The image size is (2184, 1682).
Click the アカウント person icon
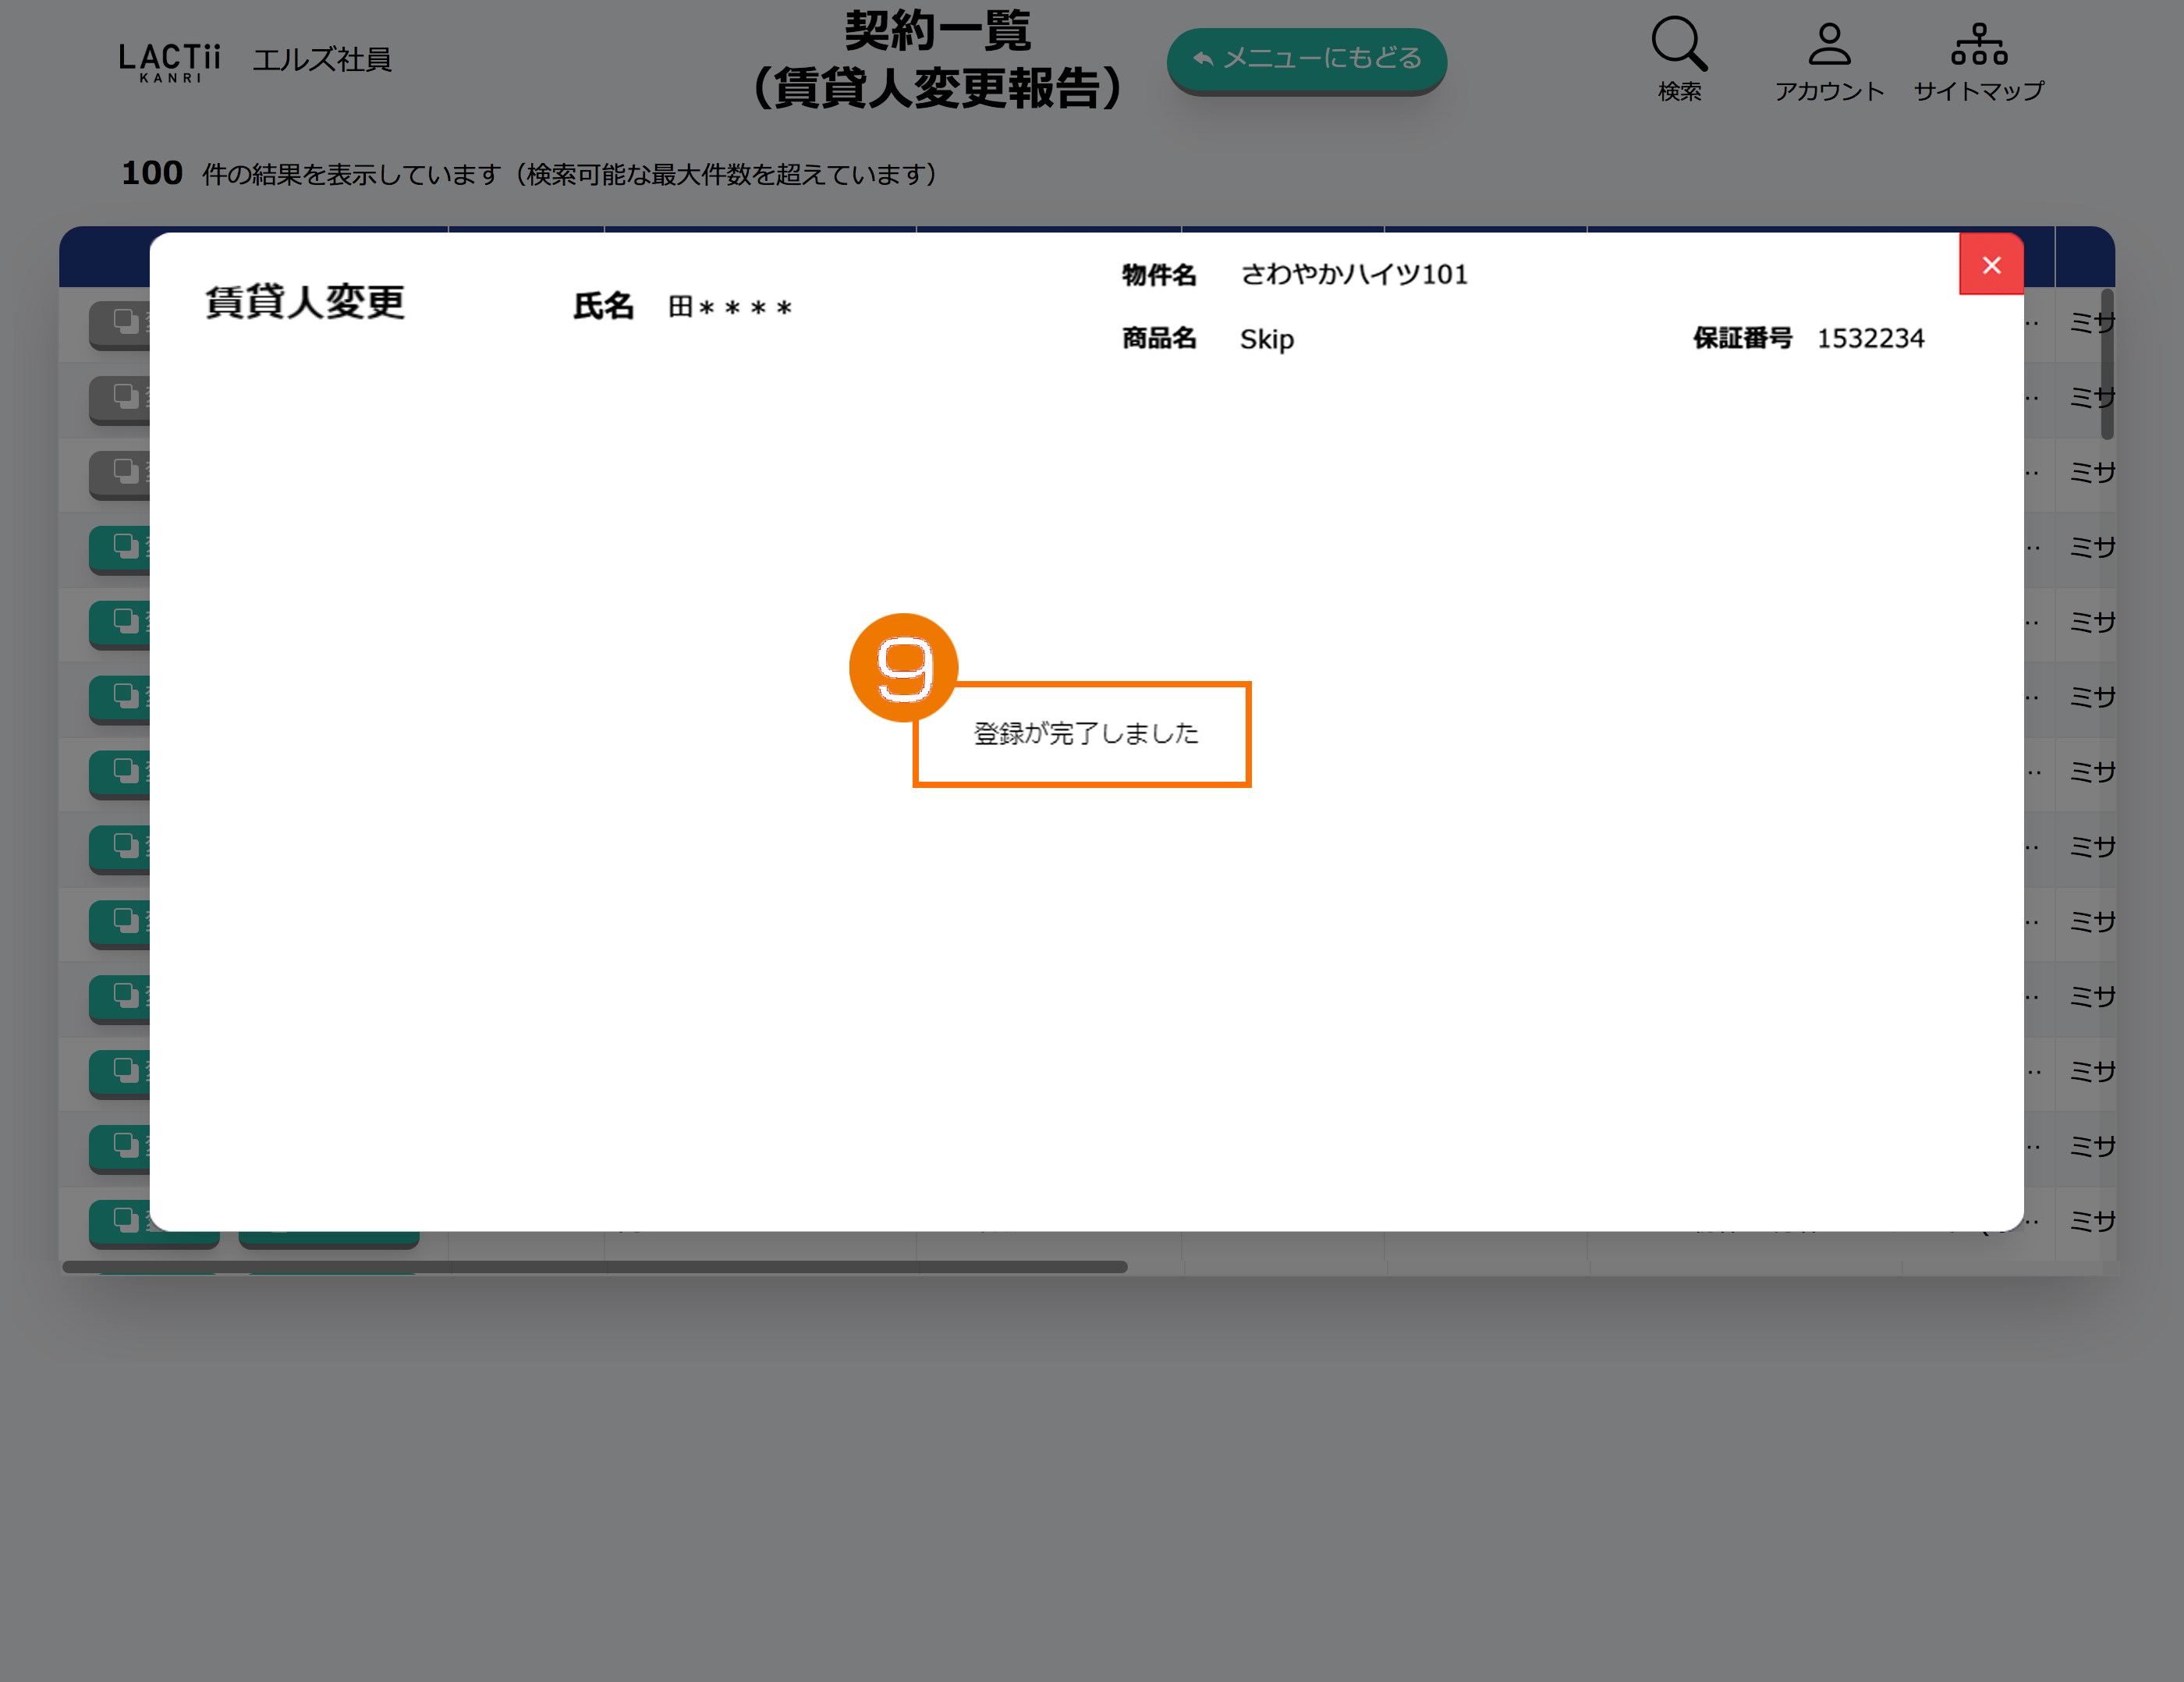pos(1828,45)
